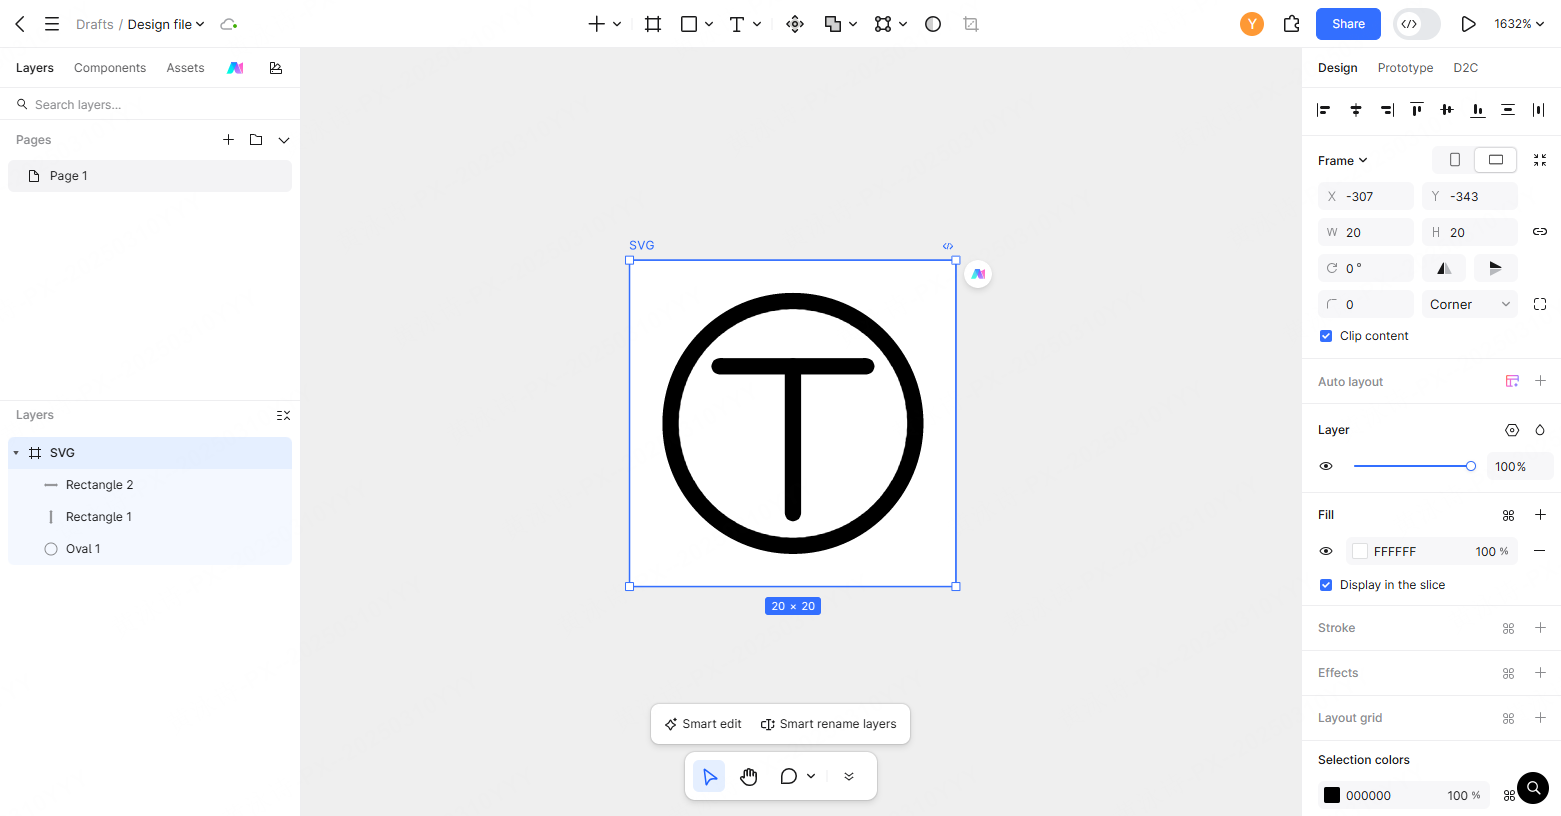Switch to the Assets tab
The height and width of the screenshot is (816, 1561).
click(185, 68)
